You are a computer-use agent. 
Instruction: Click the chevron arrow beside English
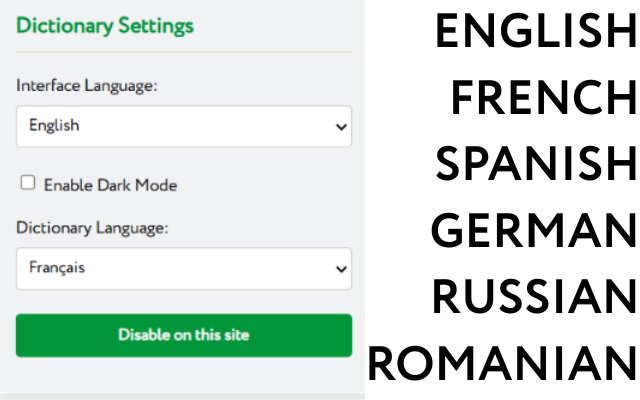click(341, 127)
